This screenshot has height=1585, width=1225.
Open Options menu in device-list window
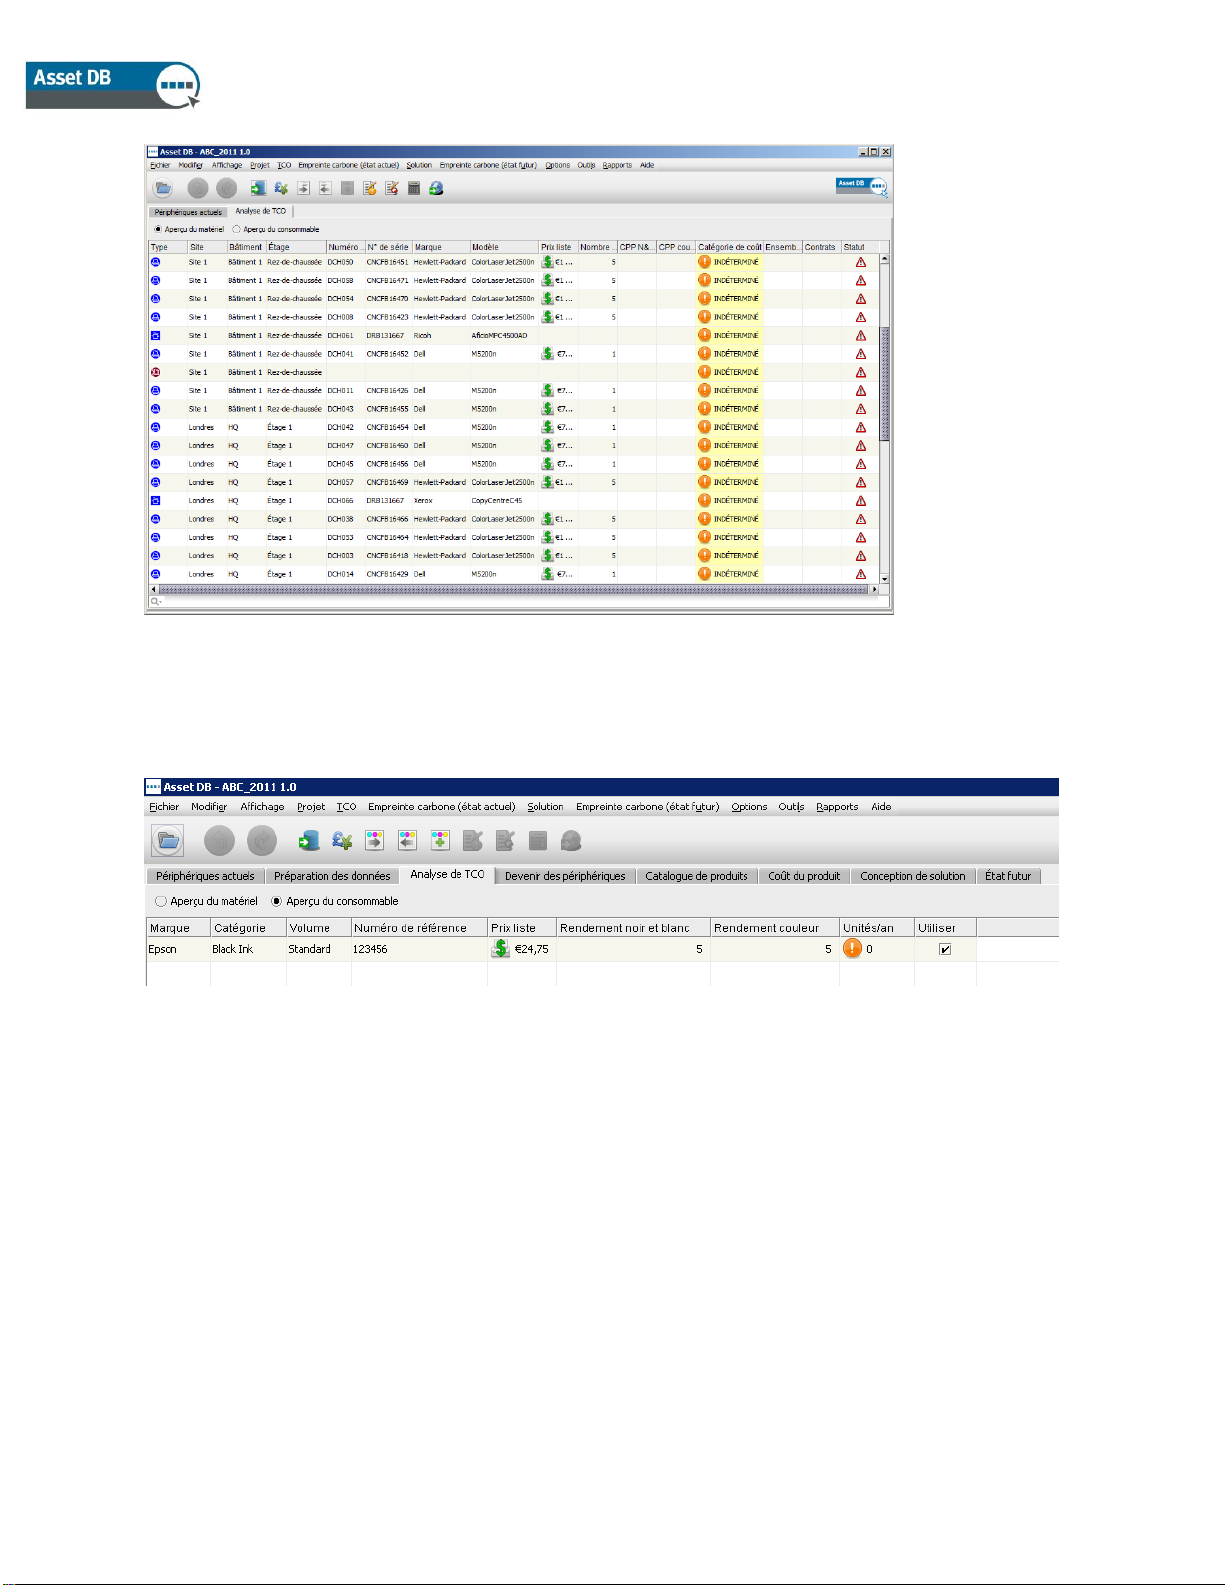[x=558, y=165]
